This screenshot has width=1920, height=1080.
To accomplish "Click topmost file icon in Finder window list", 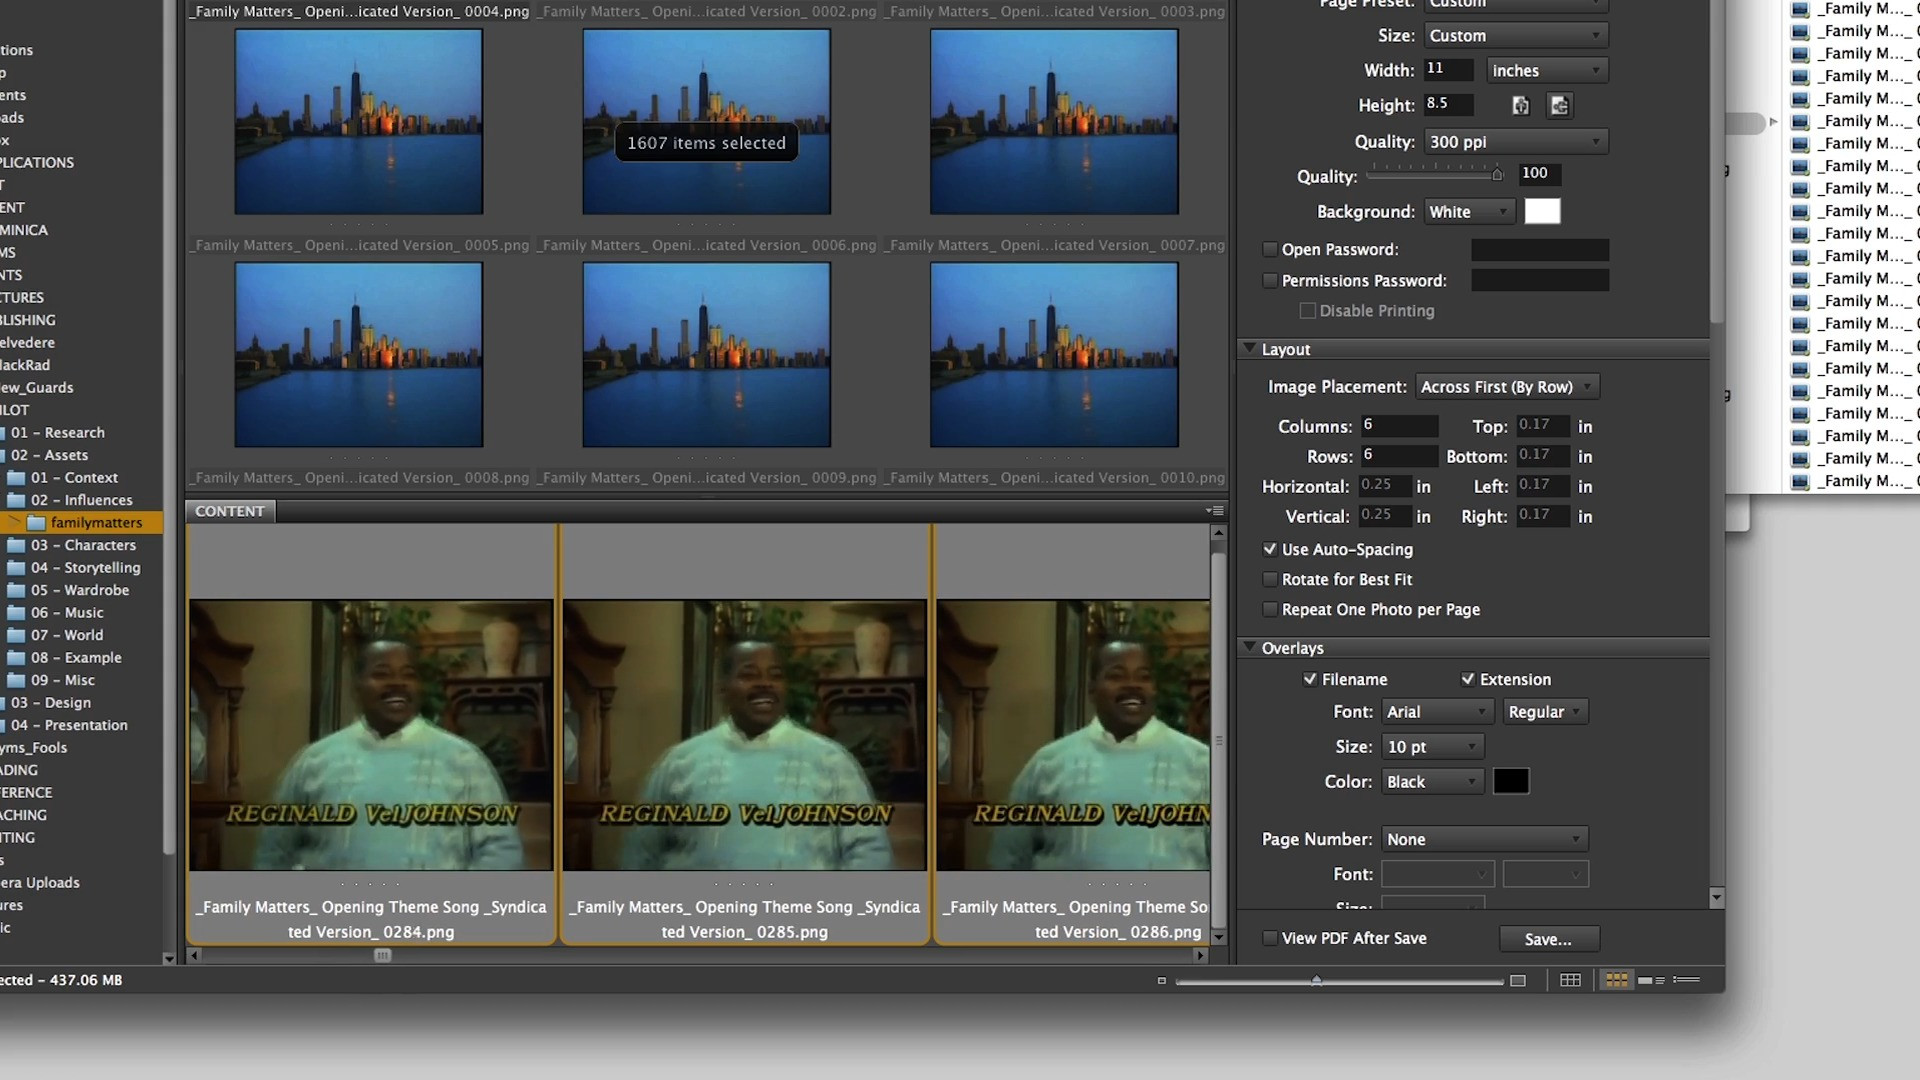I will (x=1800, y=9).
